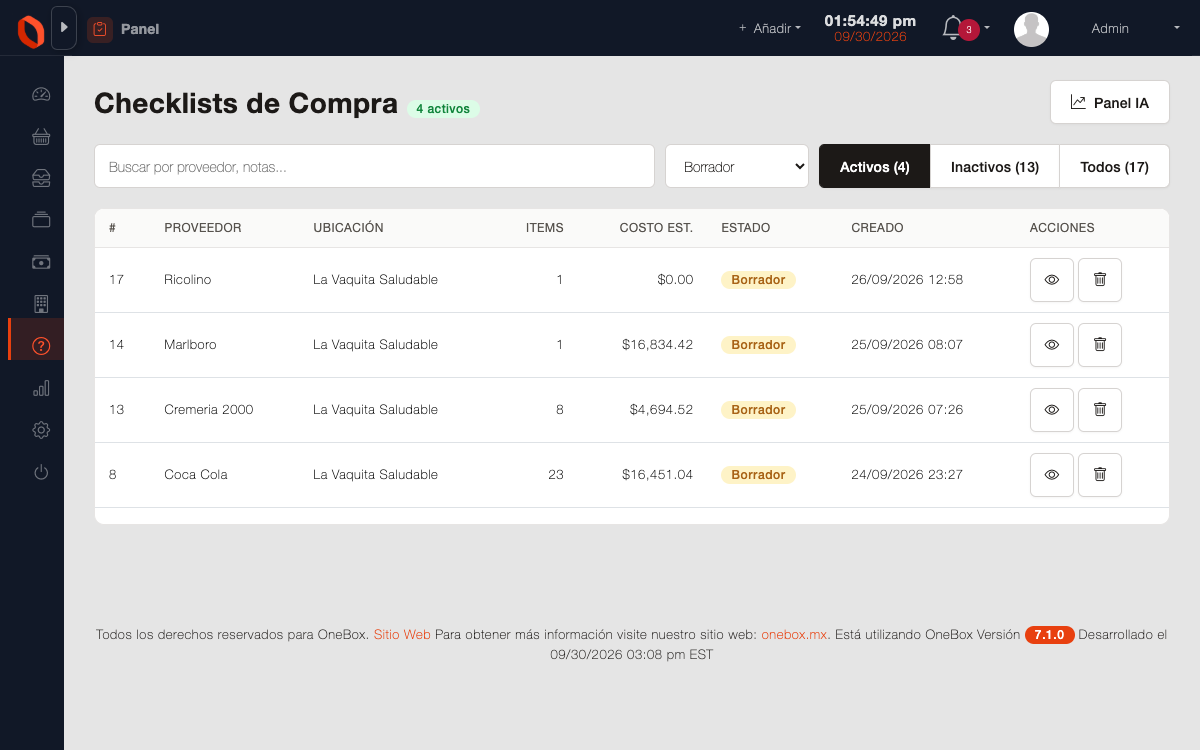Open the onebox.mx footer link

794,634
